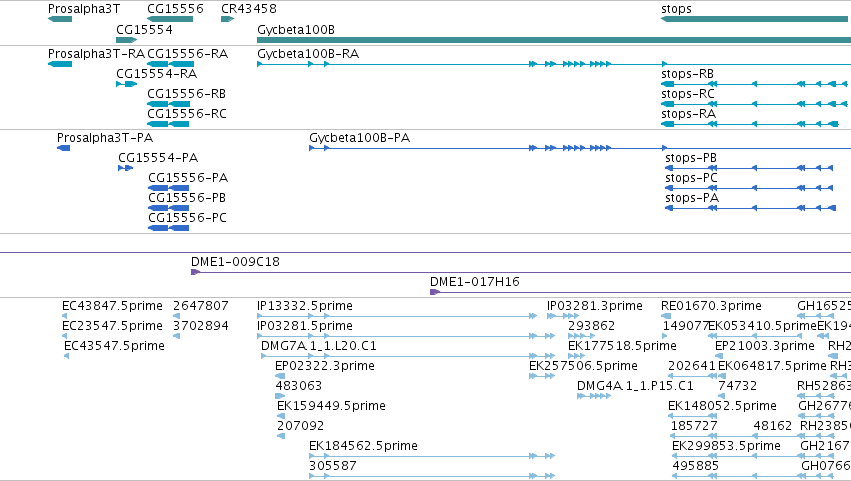This screenshot has height=481, width=851.
Task: Click the DMG4A.1_1.P15.C1 feature glyph
Action: click(594, 396)
